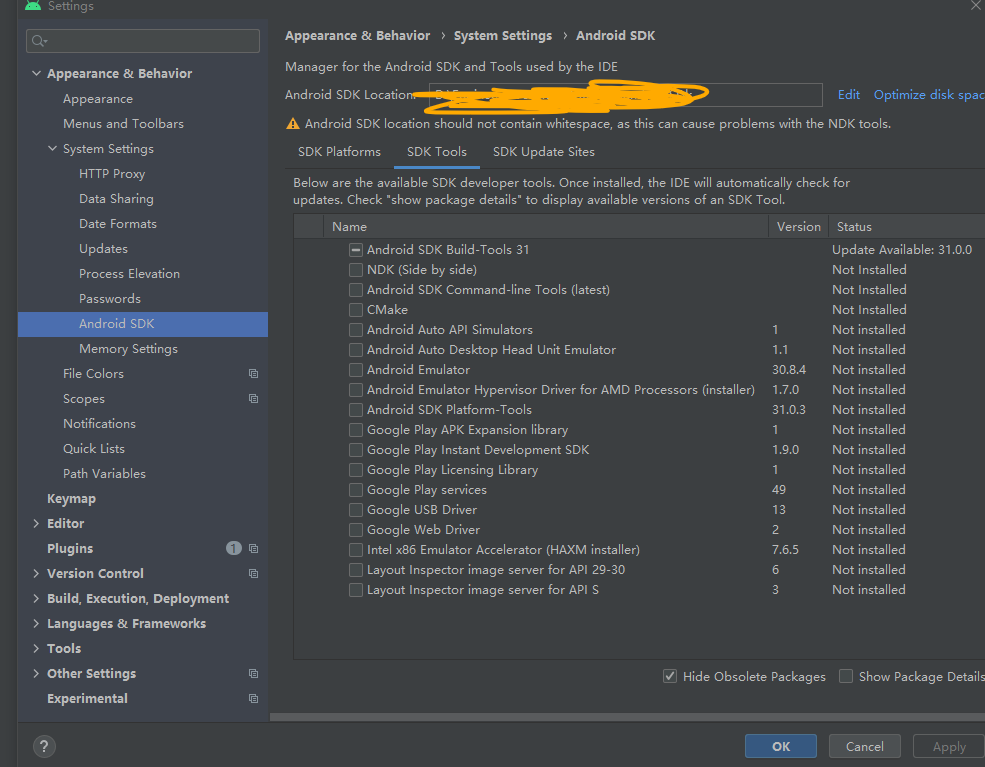Click the project-level icon beside Version Control

(253, 574)
